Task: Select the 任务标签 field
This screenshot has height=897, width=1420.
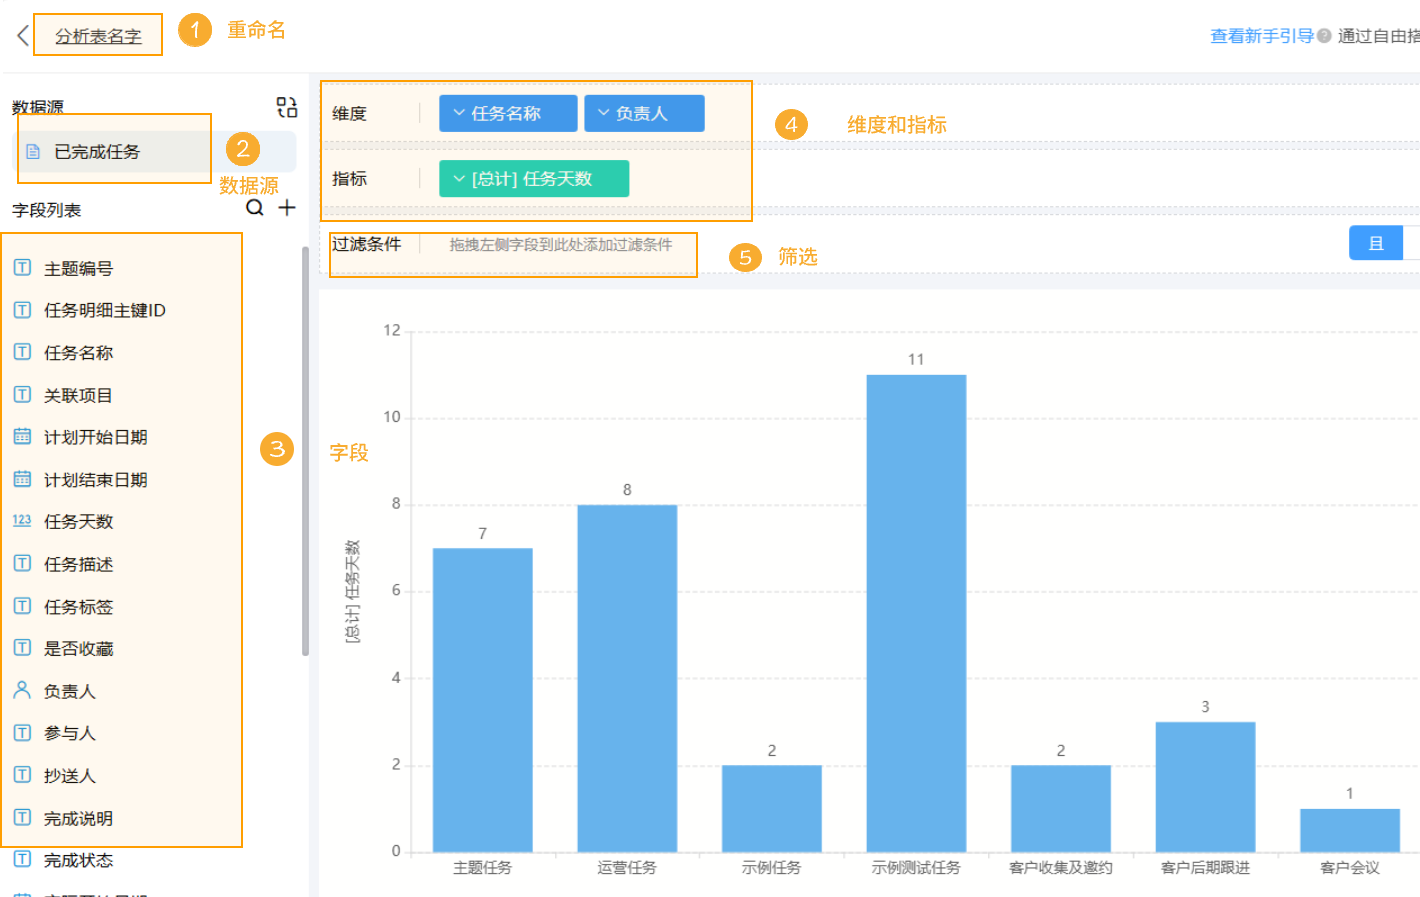Action: tap(78, 607)
